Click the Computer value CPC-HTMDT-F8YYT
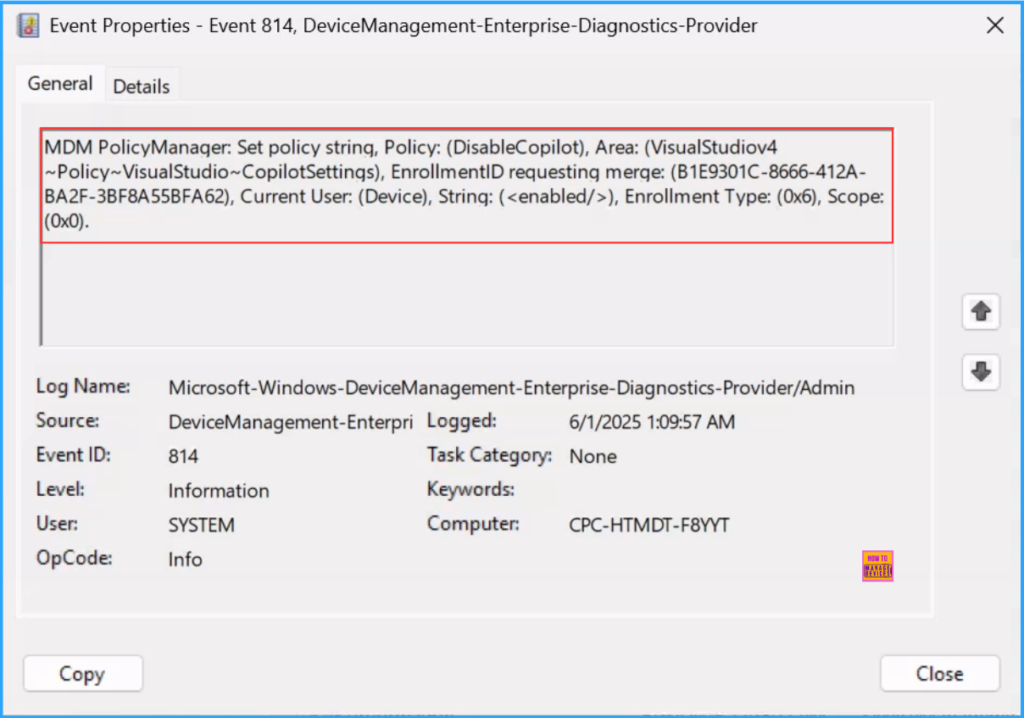This screenshot has width=1024, height=718. point(649,525)
